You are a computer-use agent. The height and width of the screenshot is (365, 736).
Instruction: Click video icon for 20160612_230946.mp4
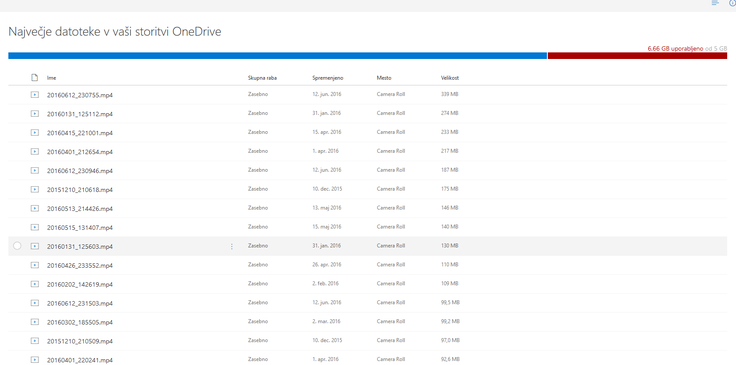[34, 170]
